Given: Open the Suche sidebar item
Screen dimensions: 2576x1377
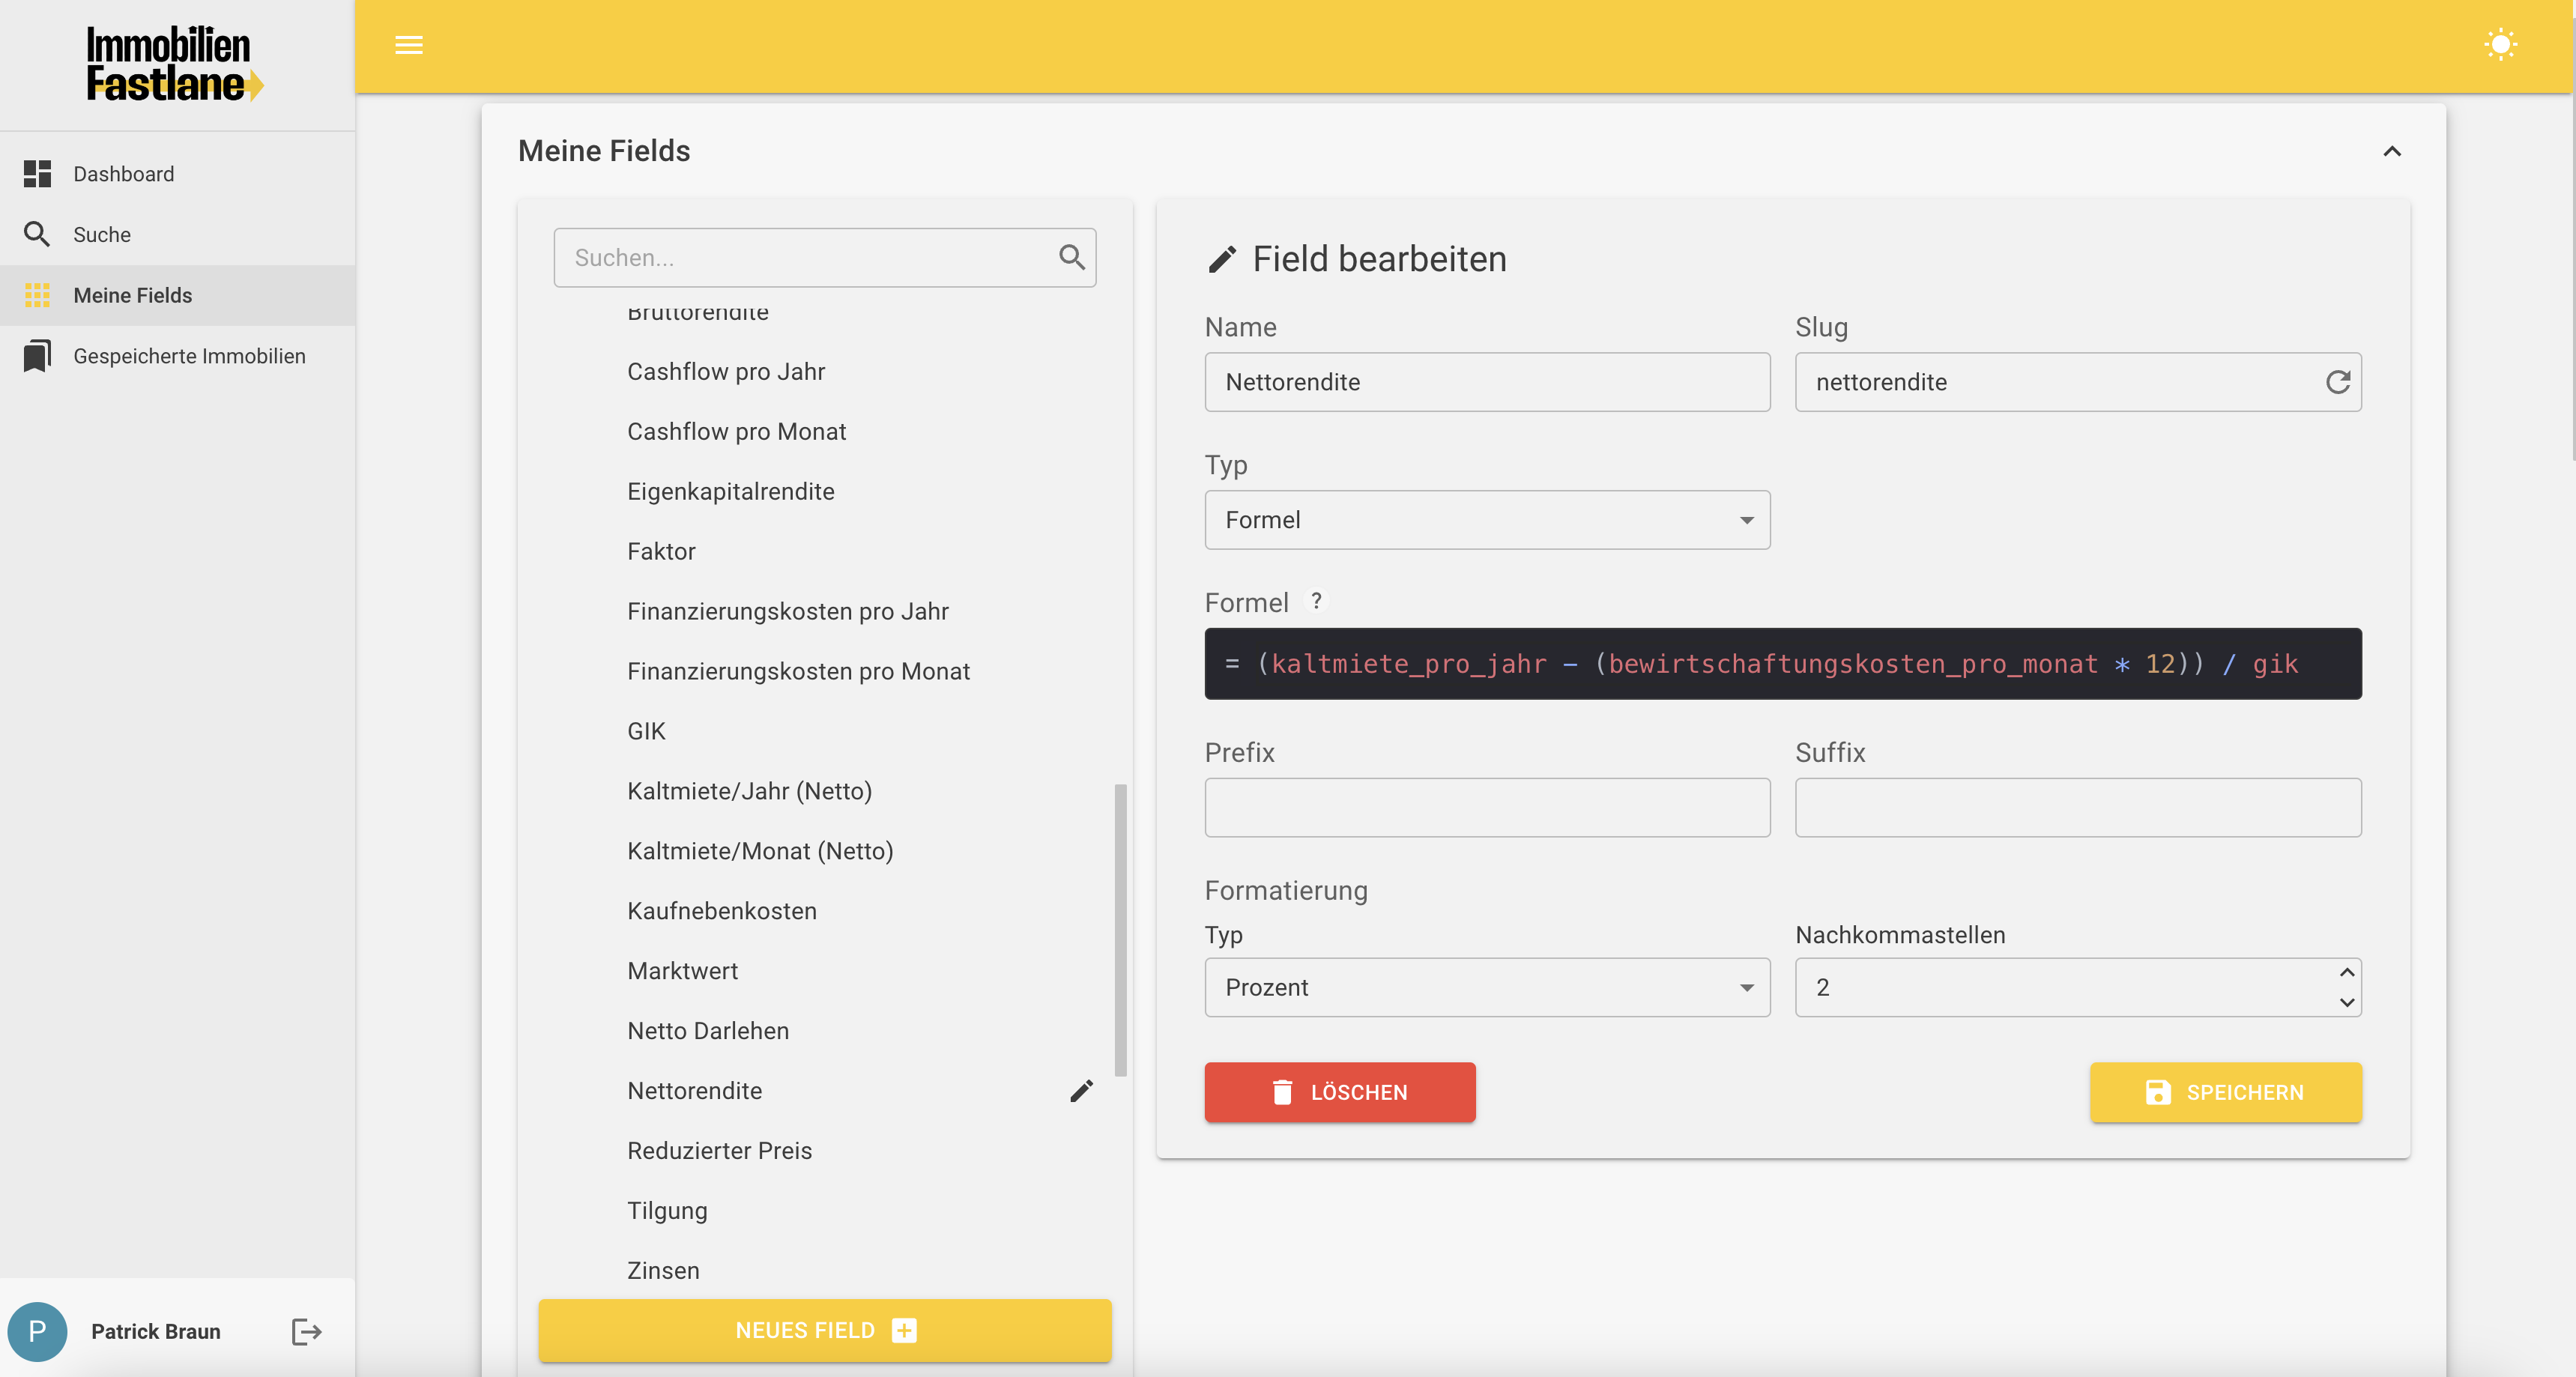Looking at the screenshot, I should tap(102, 235).
